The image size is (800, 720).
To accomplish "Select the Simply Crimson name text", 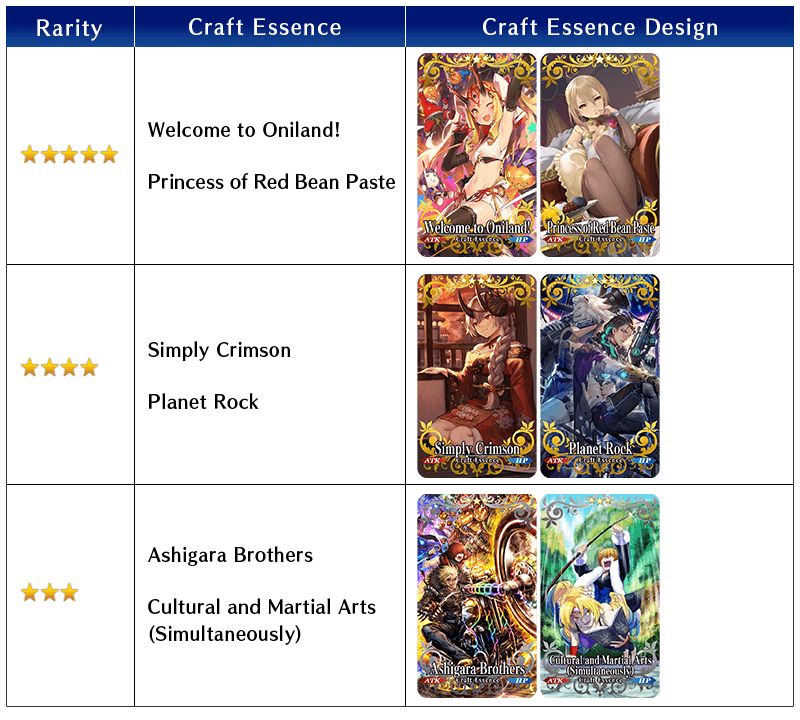I will click(219, 350).
